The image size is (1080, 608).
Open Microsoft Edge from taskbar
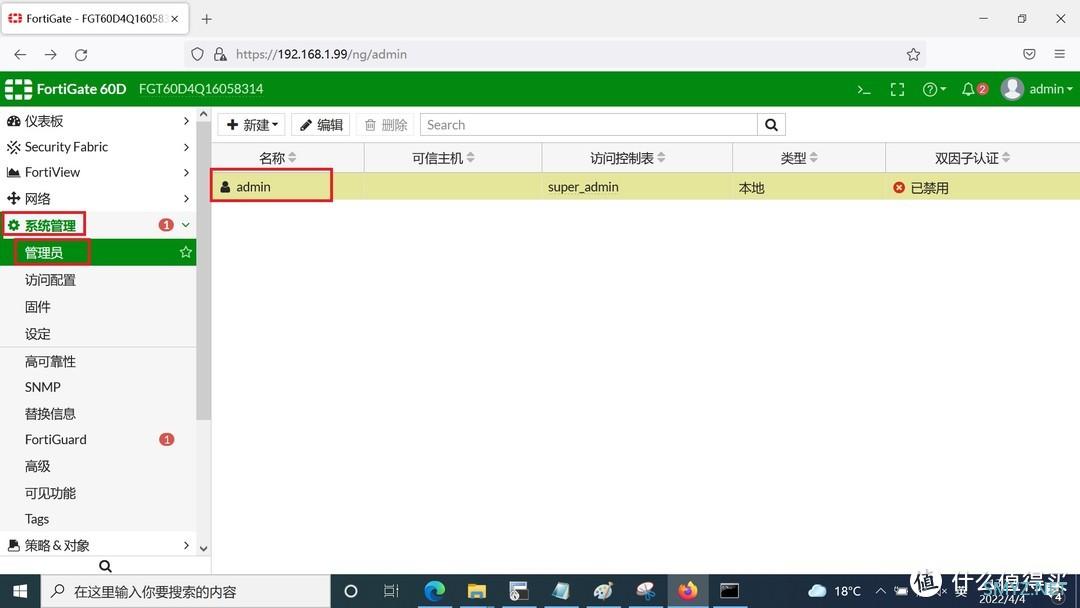[x=435, y=591]
